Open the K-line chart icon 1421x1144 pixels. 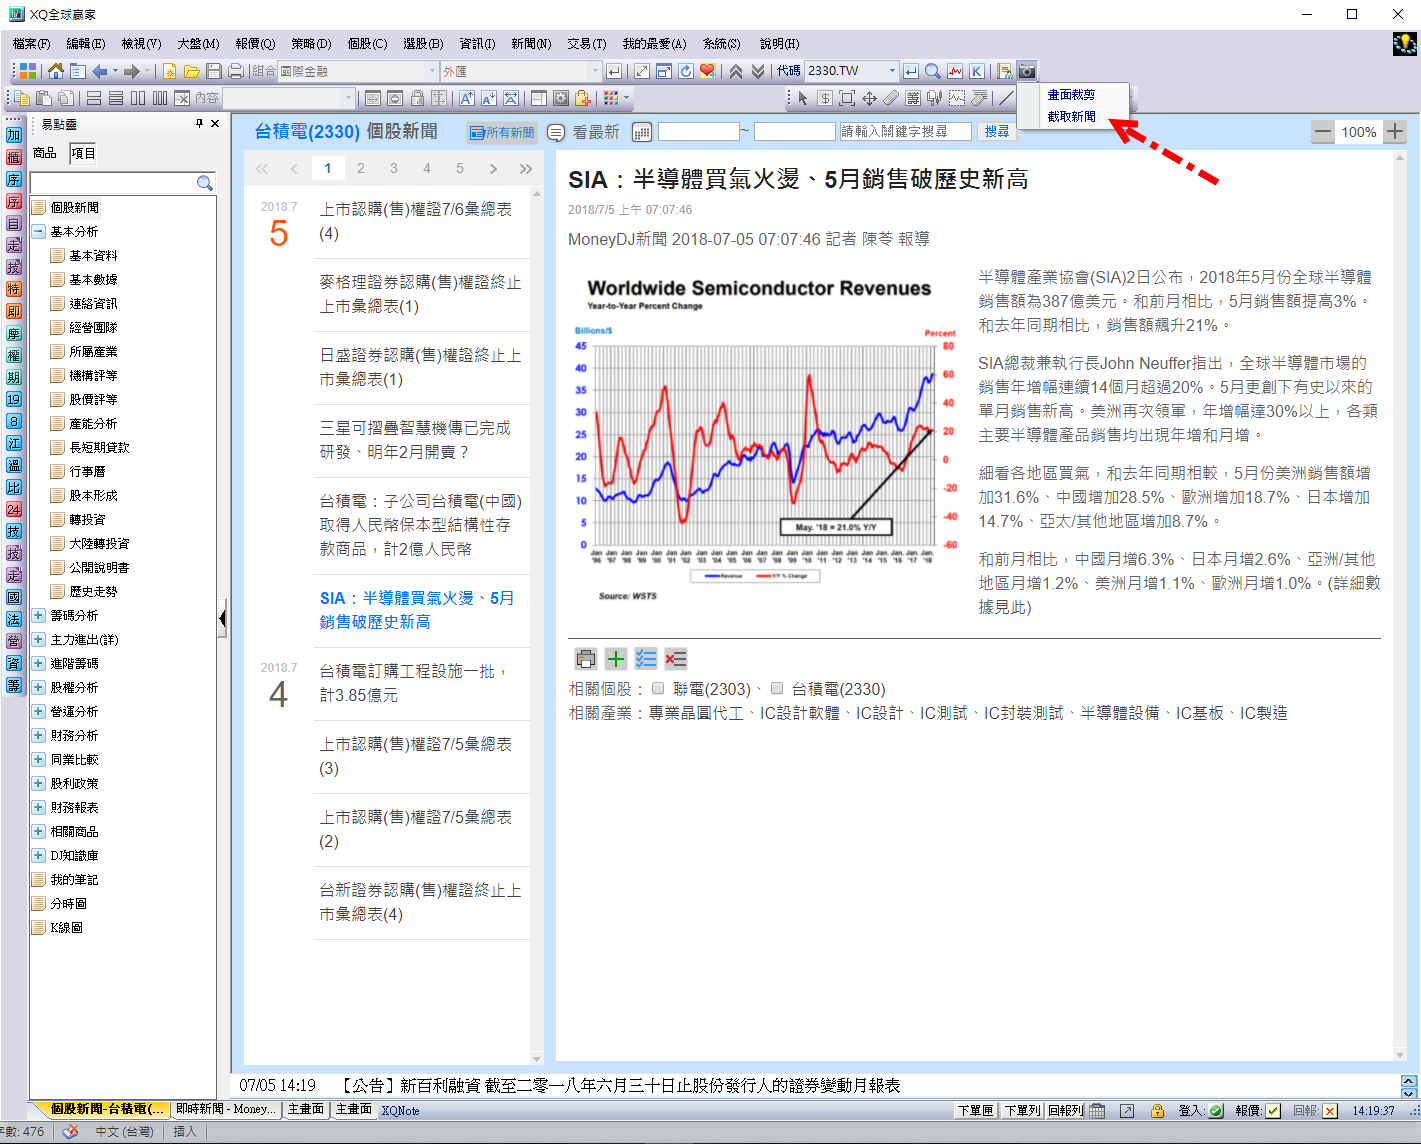click(x=977, y=71)
